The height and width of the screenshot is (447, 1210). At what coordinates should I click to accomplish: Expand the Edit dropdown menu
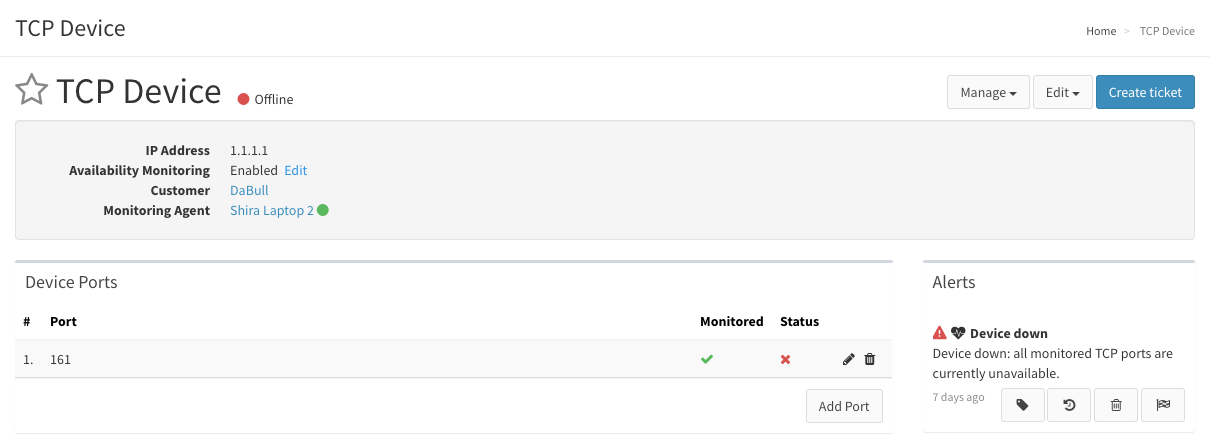[1062, 92]
